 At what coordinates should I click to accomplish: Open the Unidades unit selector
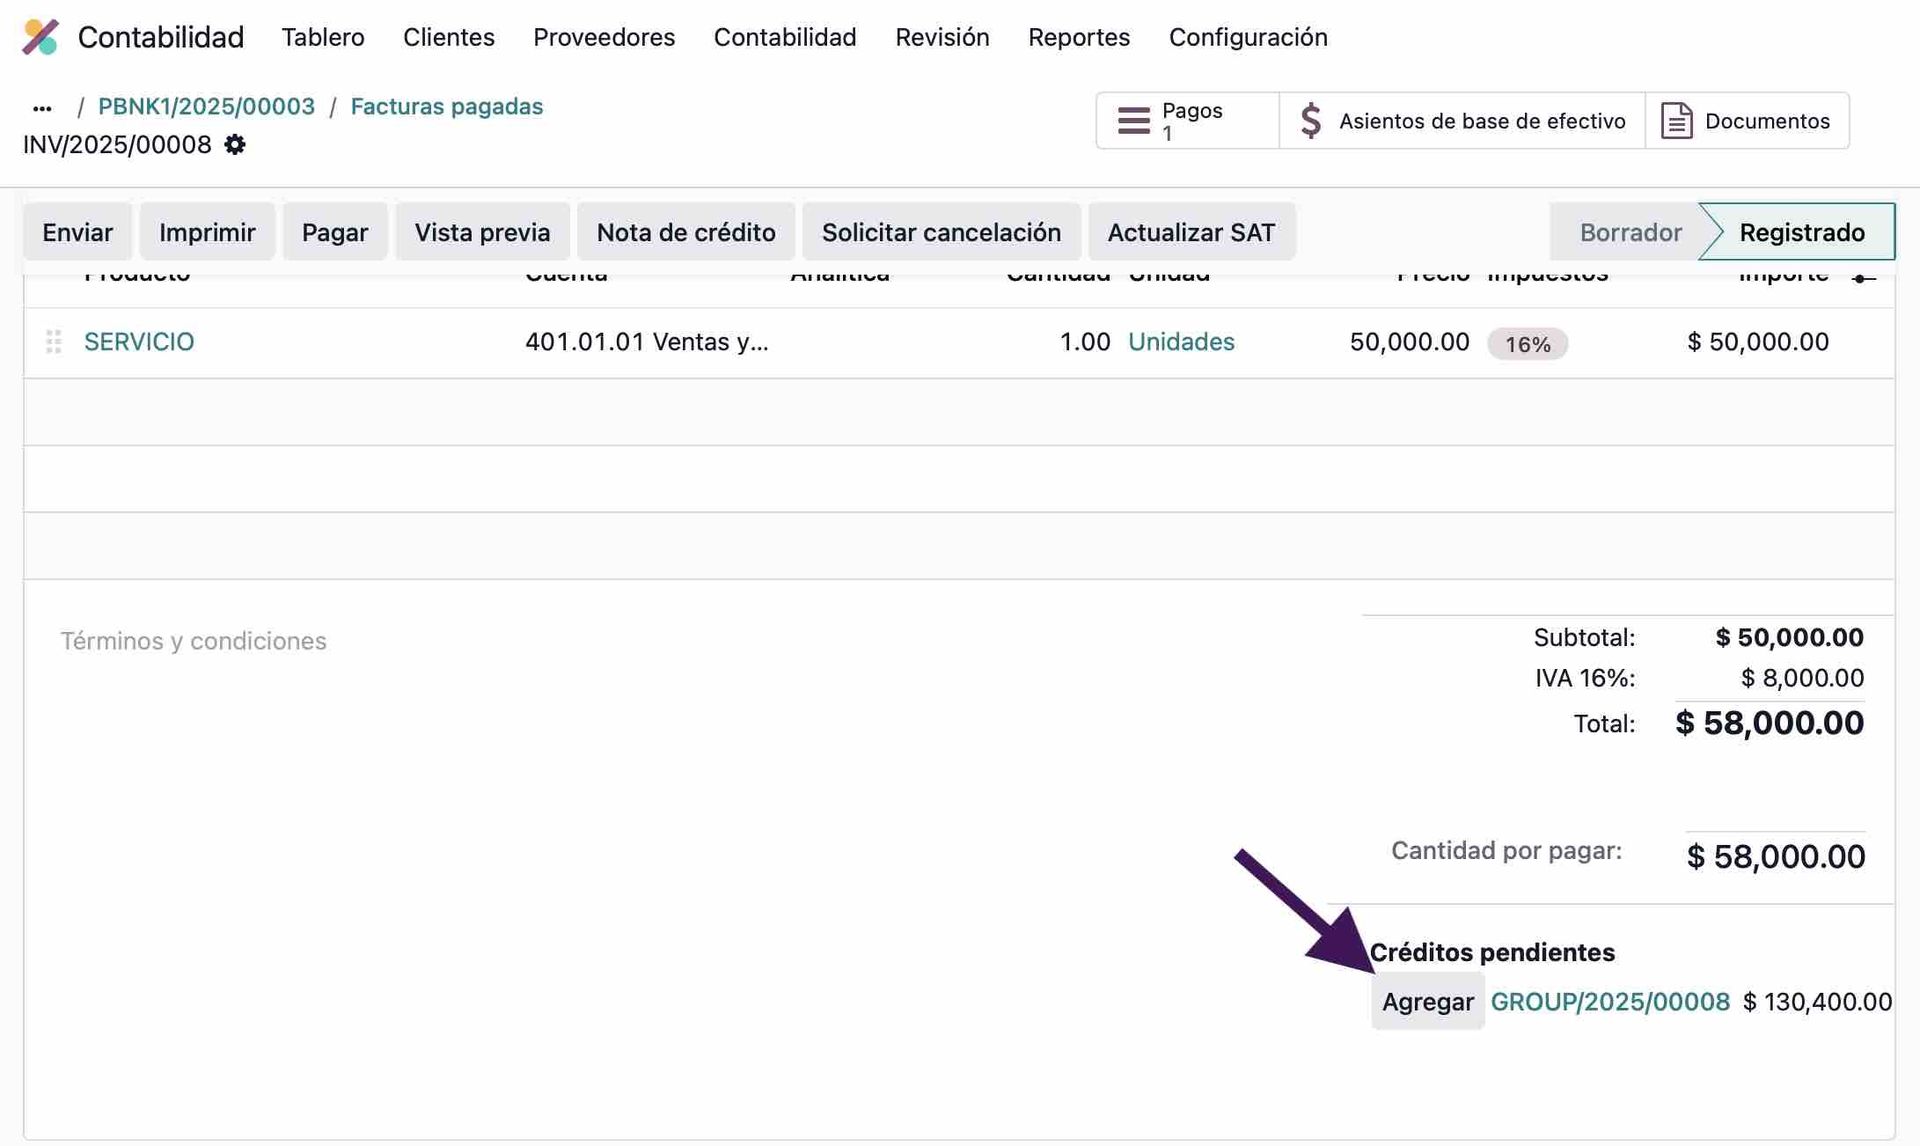1181,342
